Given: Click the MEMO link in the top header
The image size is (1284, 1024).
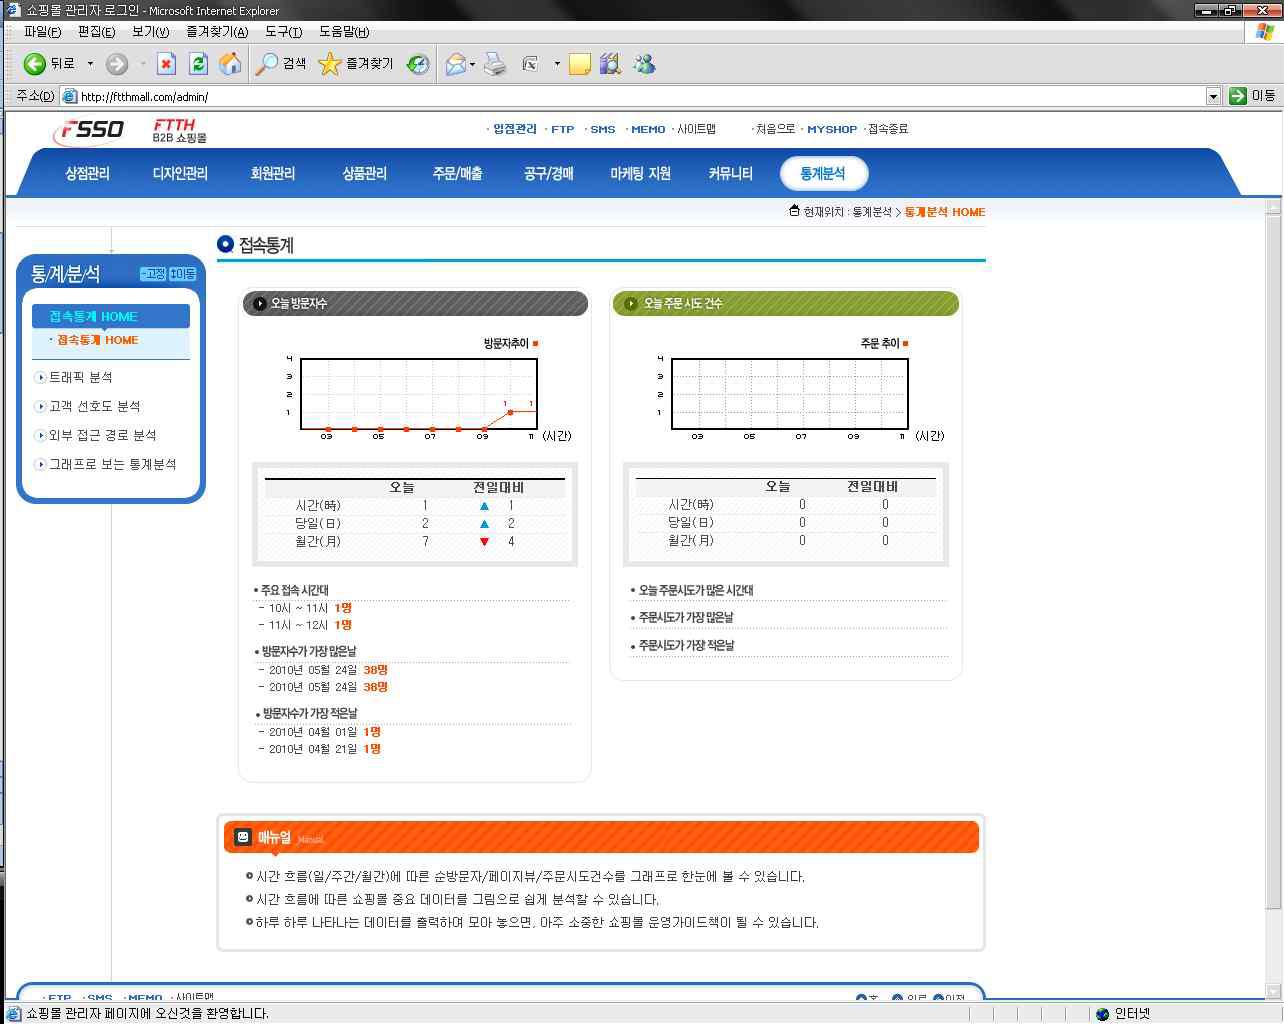Looking at the screenshot, I should pyautogui.click(x=648, y=129).
